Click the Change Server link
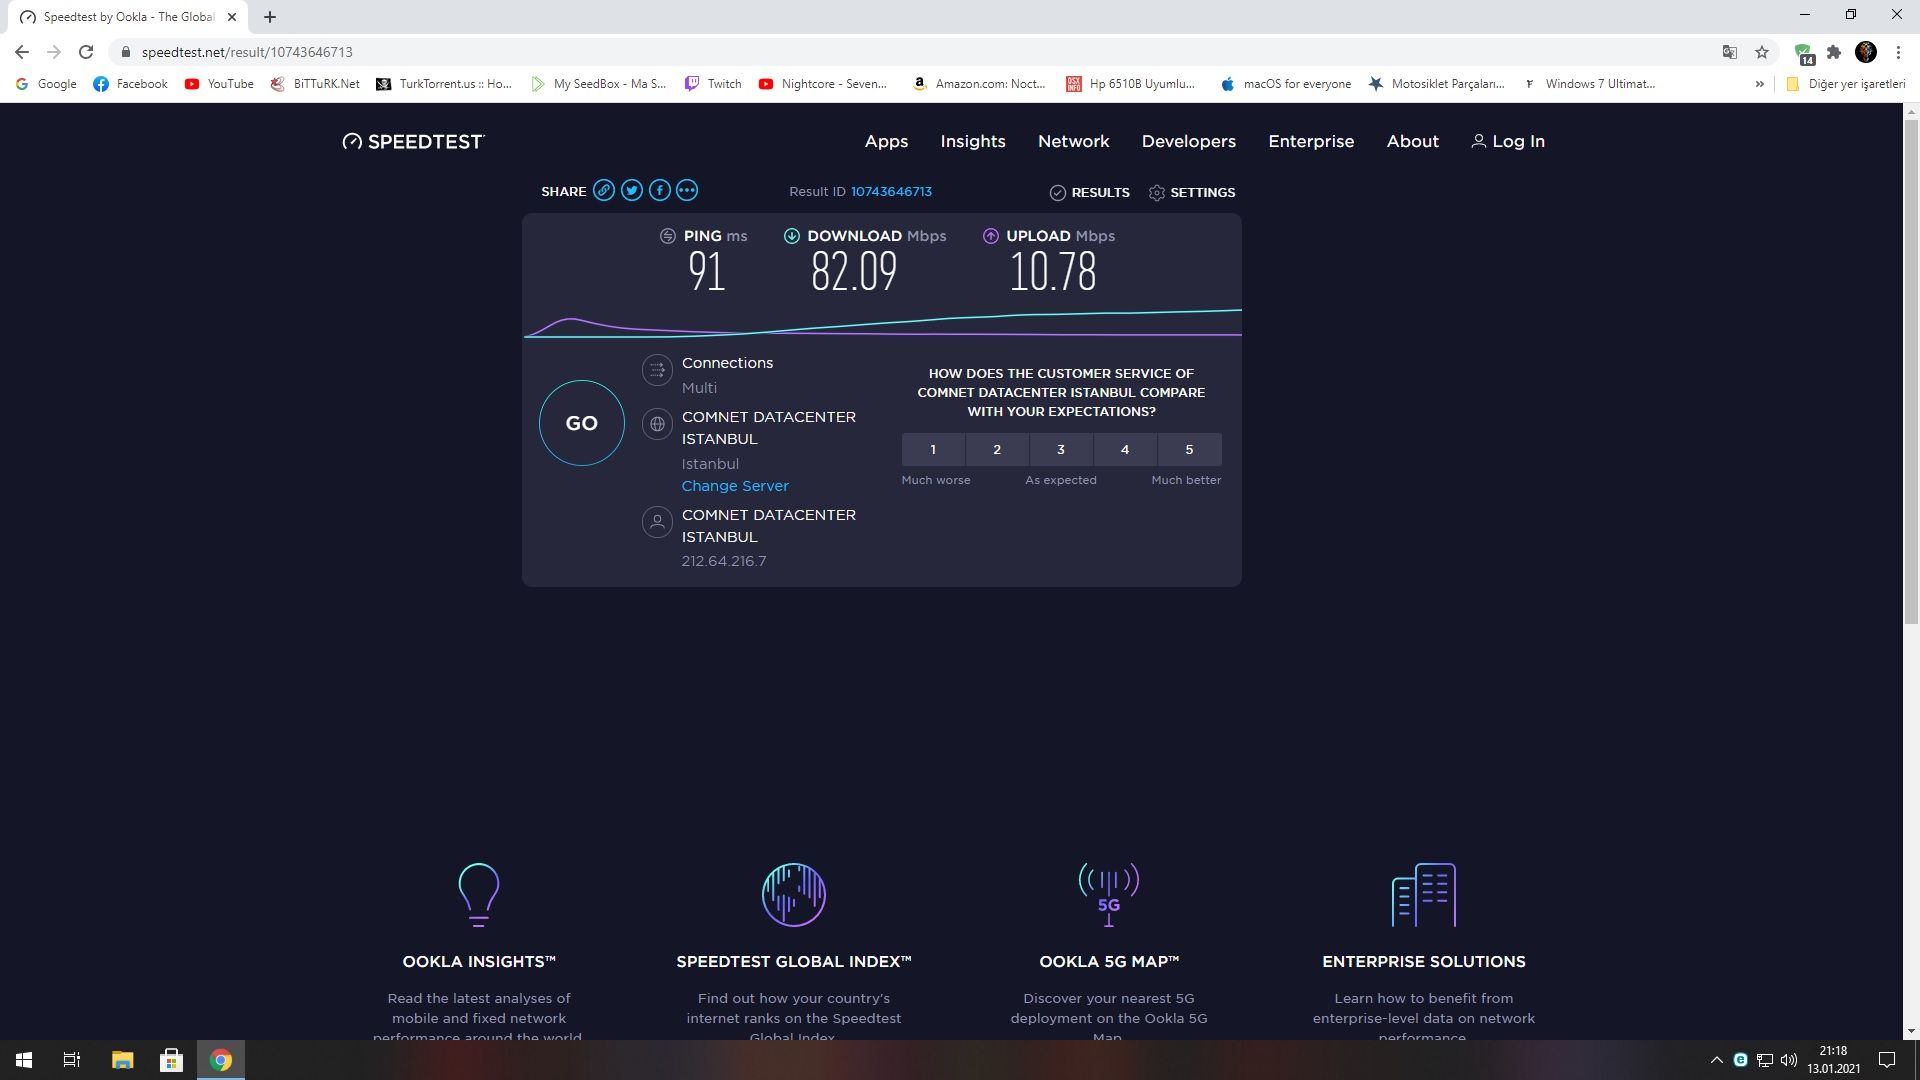Image resolution: width=1920 pixels, height=1080 pixels. pyautogui.click(x=735, y=486)
